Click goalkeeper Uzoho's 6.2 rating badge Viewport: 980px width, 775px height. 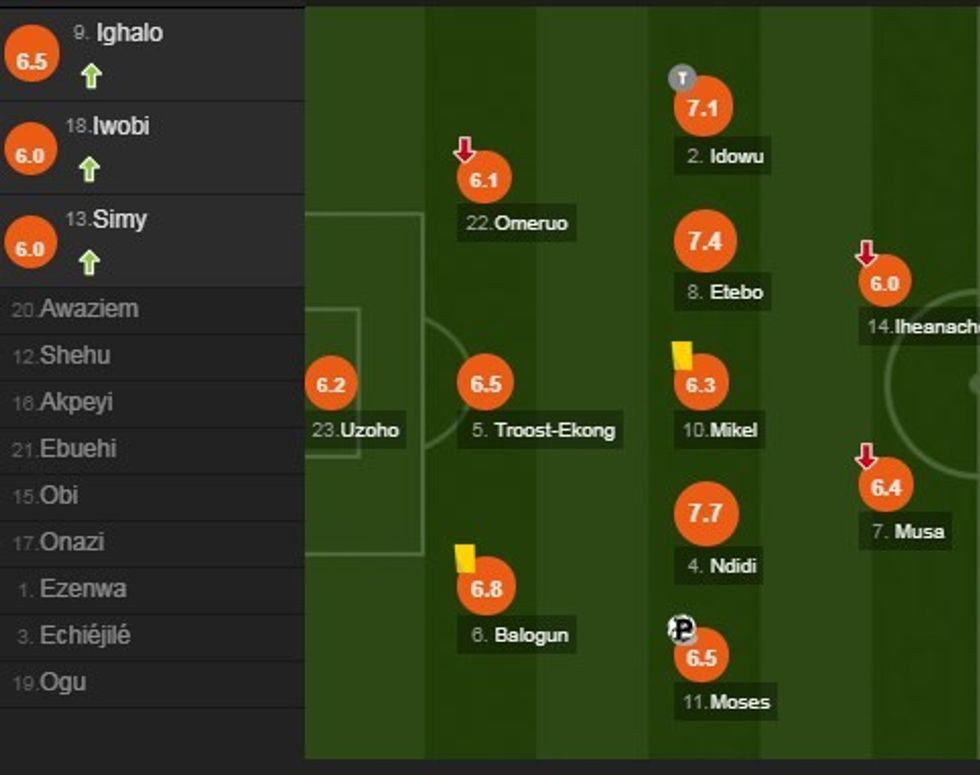pyautogui.click(x=330, y=384)
